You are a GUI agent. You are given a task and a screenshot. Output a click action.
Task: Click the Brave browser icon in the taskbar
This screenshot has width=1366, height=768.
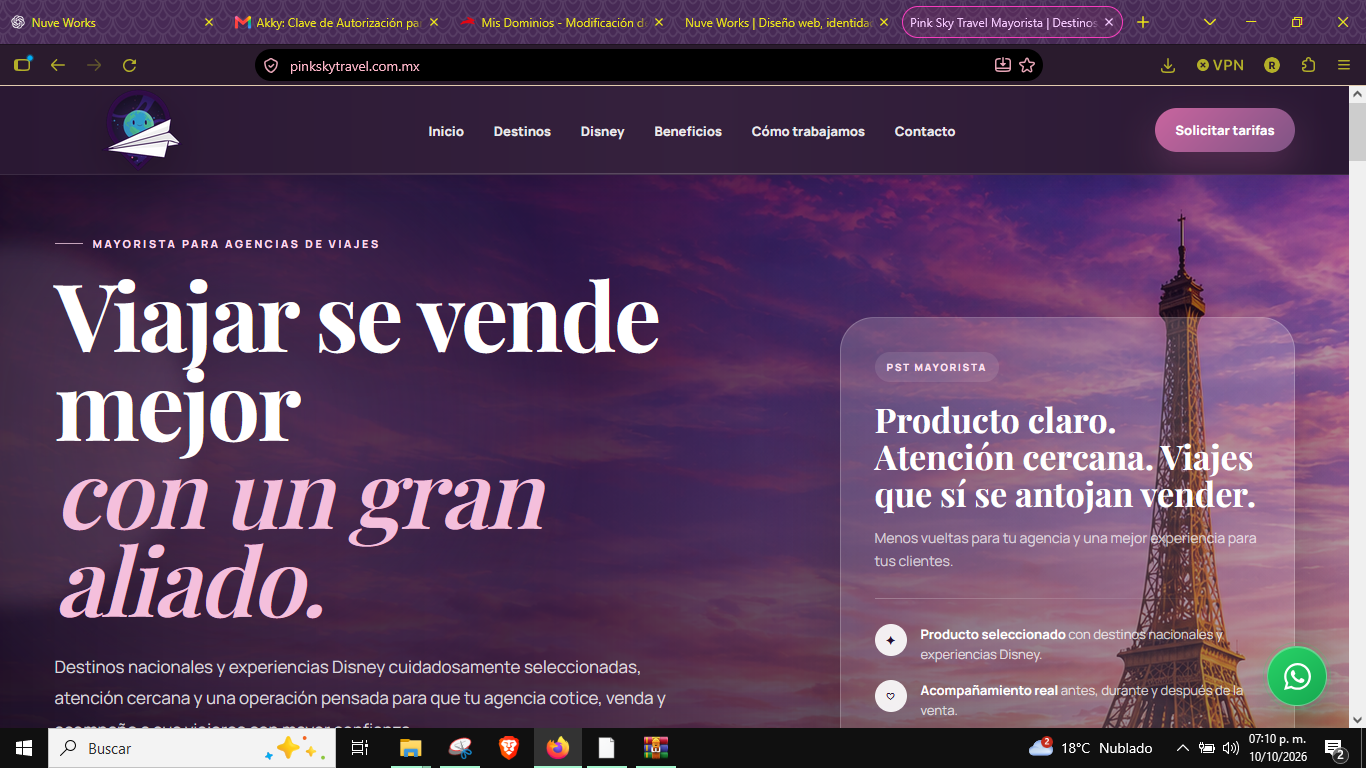pyautogui.click(x=509, y=748)
